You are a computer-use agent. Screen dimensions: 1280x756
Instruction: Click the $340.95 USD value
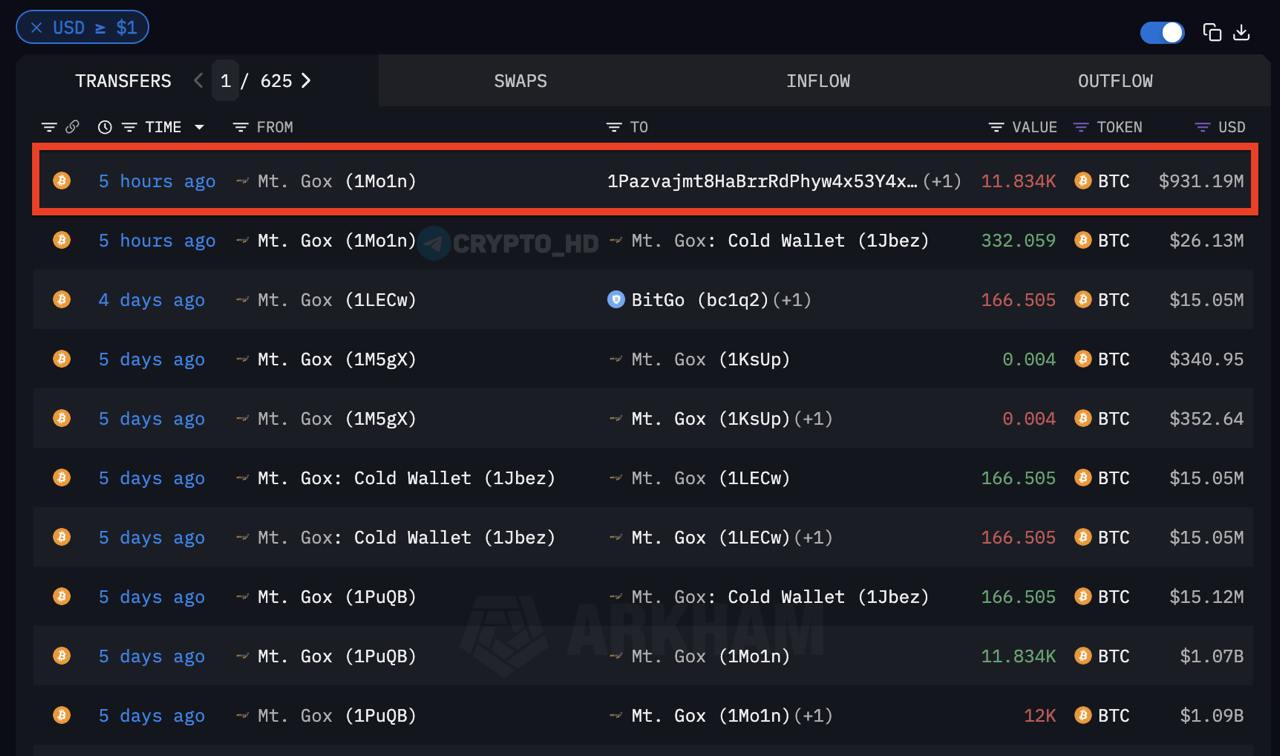click(1207, 359)
